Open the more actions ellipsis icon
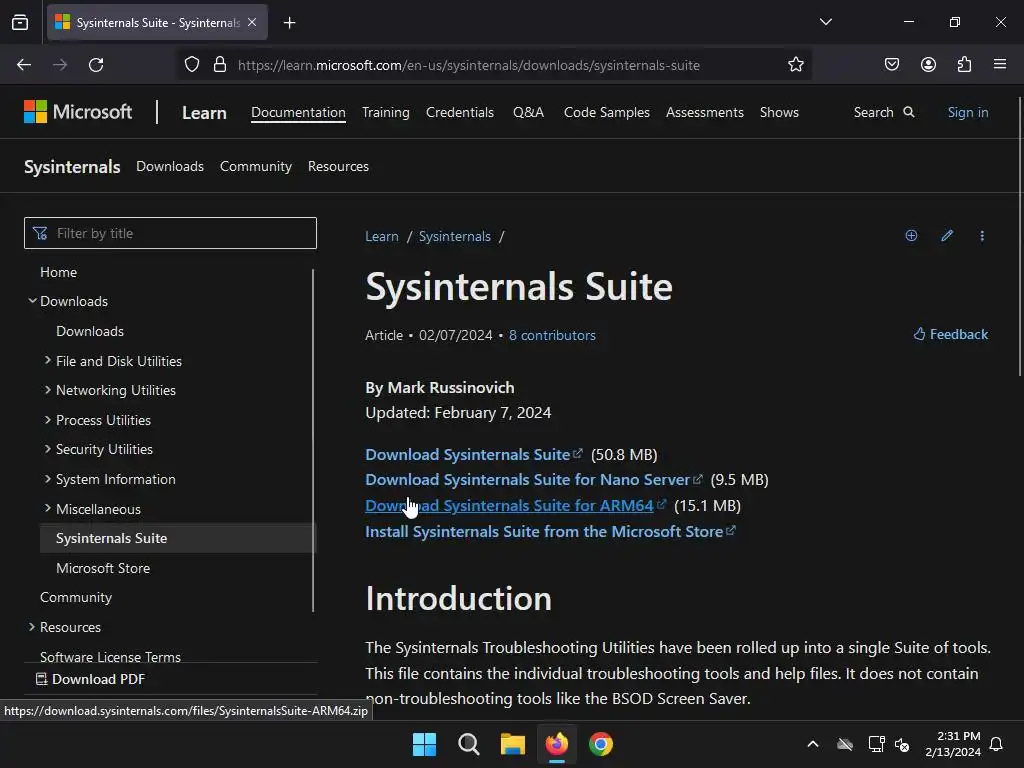1024x768 pixels. (982, 236)
